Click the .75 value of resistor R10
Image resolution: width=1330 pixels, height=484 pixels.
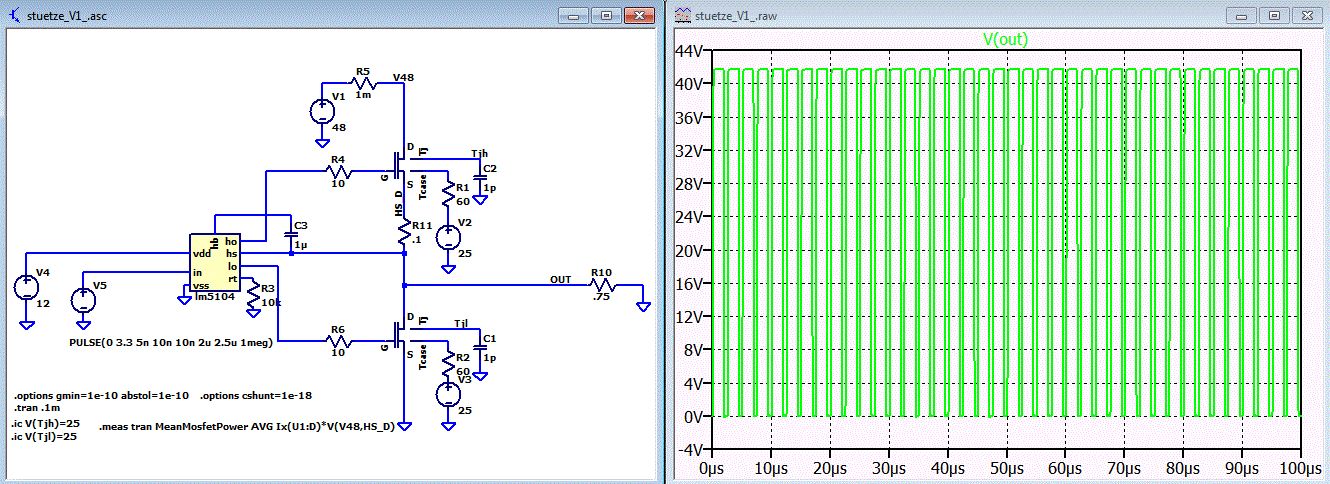click(601, 296)
